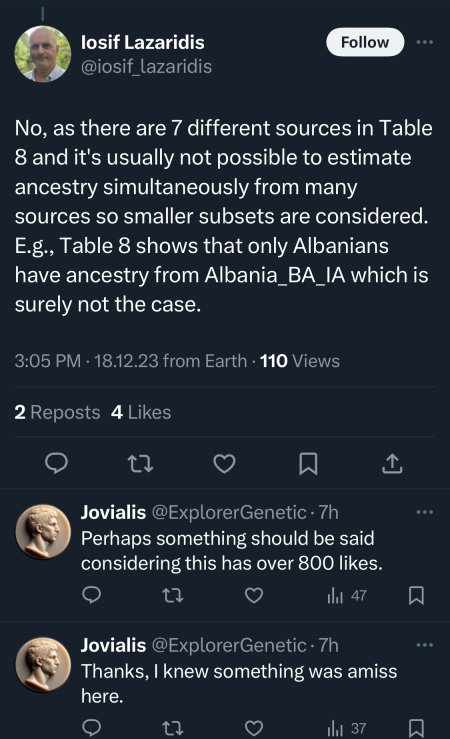Viewport: 450px width, 739px height.
Task: View analytics showing 47 views
Action: 347,596
